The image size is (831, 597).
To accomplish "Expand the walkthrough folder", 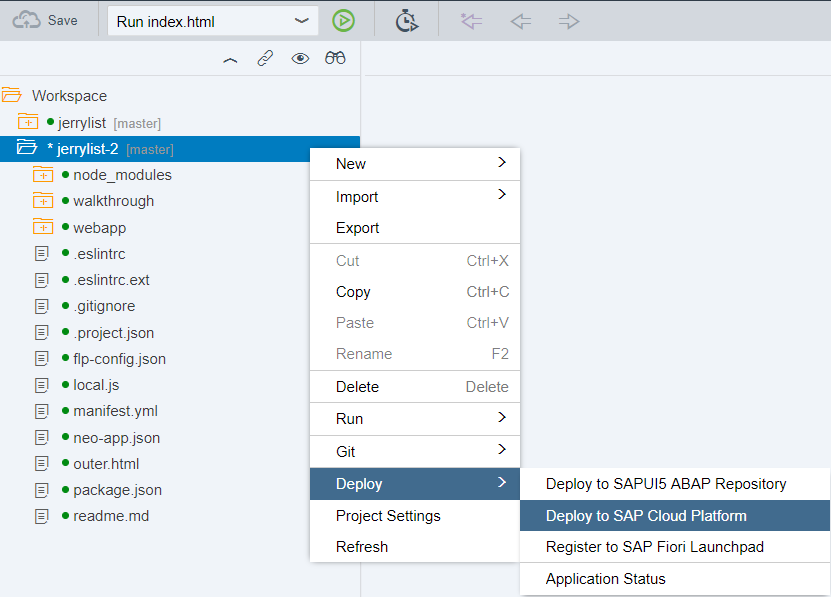I will 43,200.
